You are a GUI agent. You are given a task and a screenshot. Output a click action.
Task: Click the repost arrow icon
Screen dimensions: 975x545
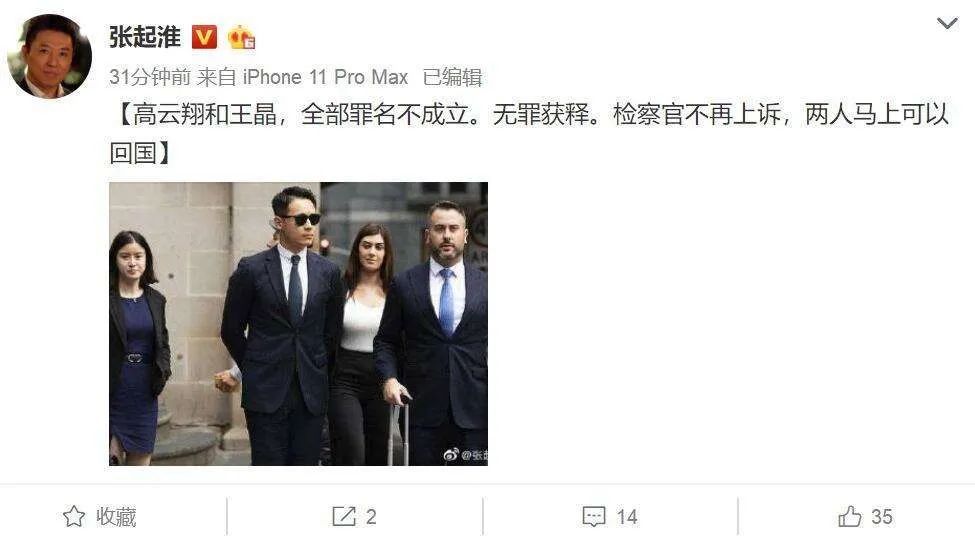(x=344, y=516)
